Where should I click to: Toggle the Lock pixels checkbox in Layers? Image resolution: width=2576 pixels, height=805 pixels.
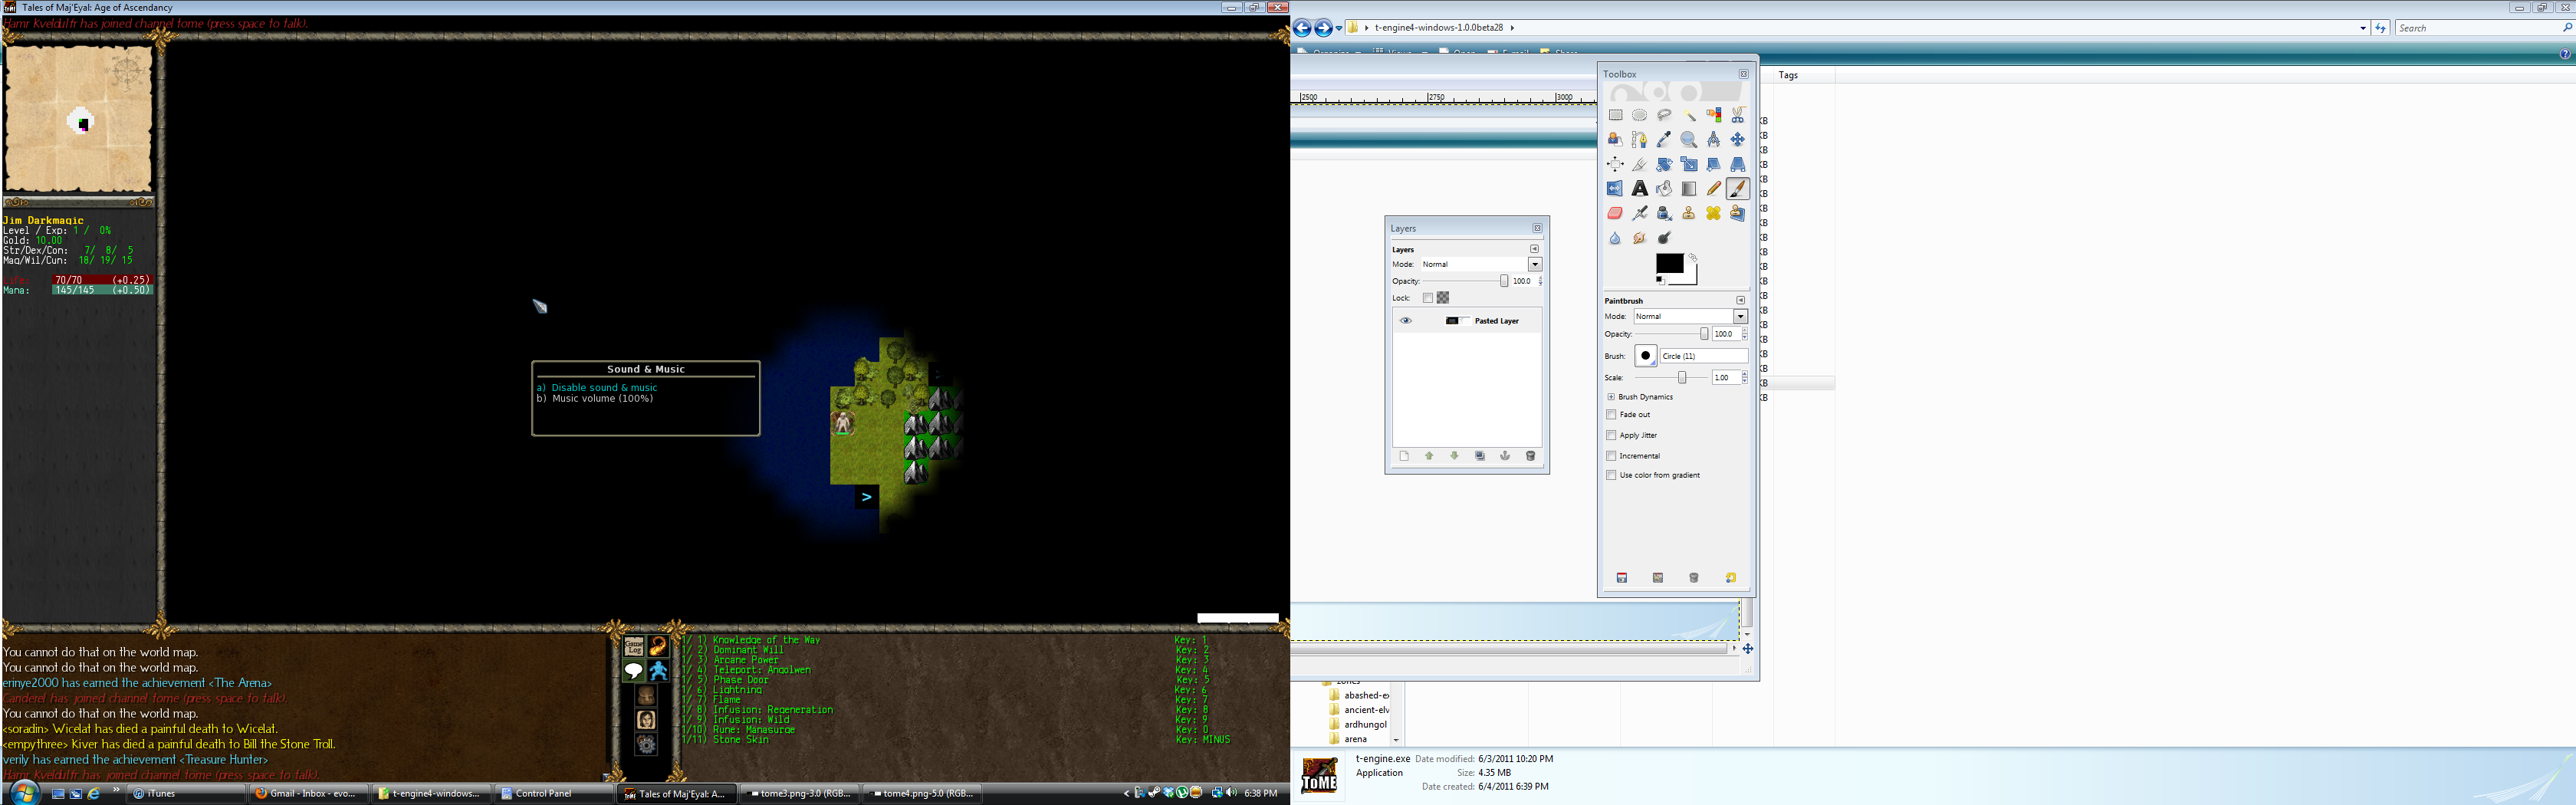1428,298
